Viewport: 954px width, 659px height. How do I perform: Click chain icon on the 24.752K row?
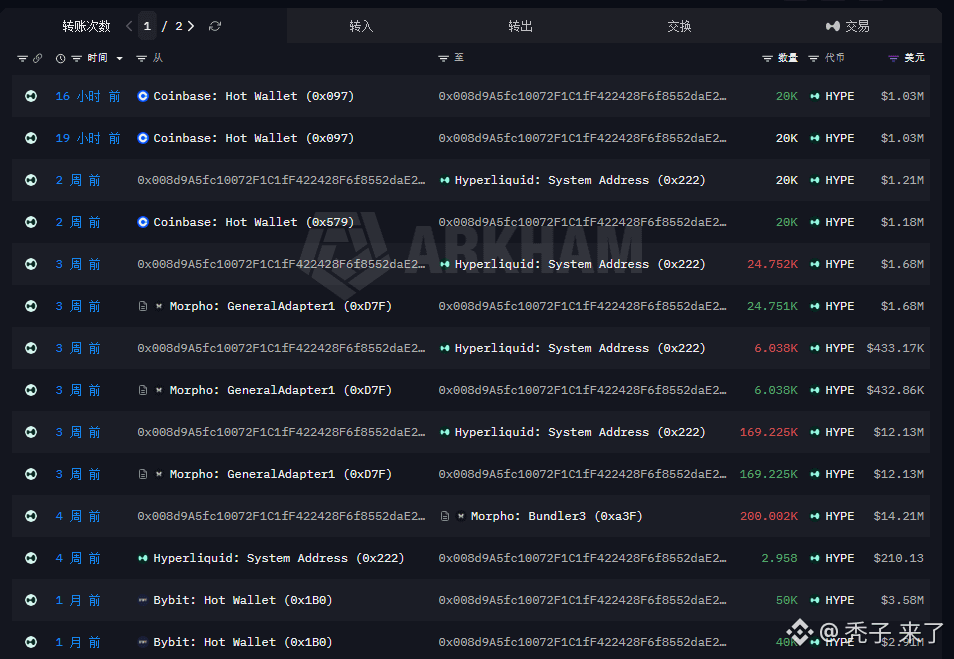click(31, 264)
